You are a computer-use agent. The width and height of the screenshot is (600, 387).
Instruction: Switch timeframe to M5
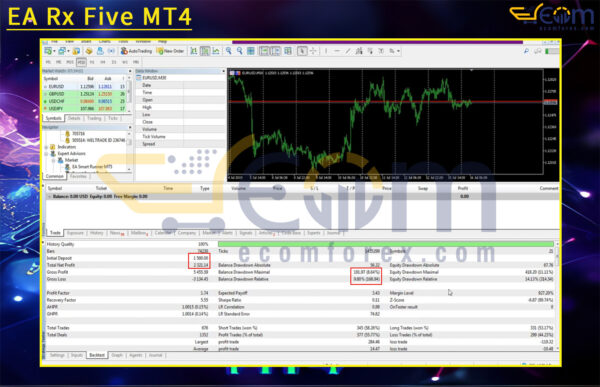click(59, 62)
